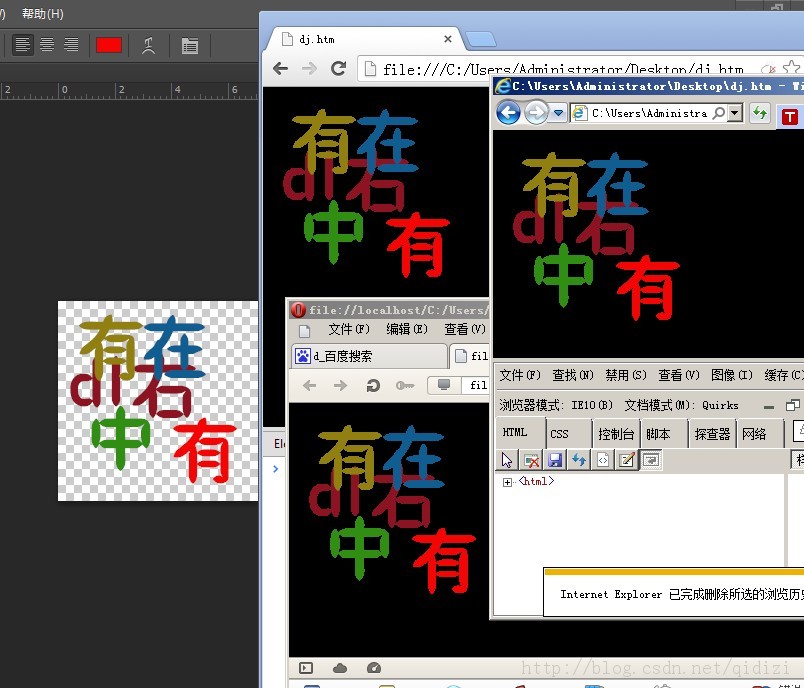Switch to the 探查器 tab in developer tools
Screen dimensions: 804x688
pos(712,434)
